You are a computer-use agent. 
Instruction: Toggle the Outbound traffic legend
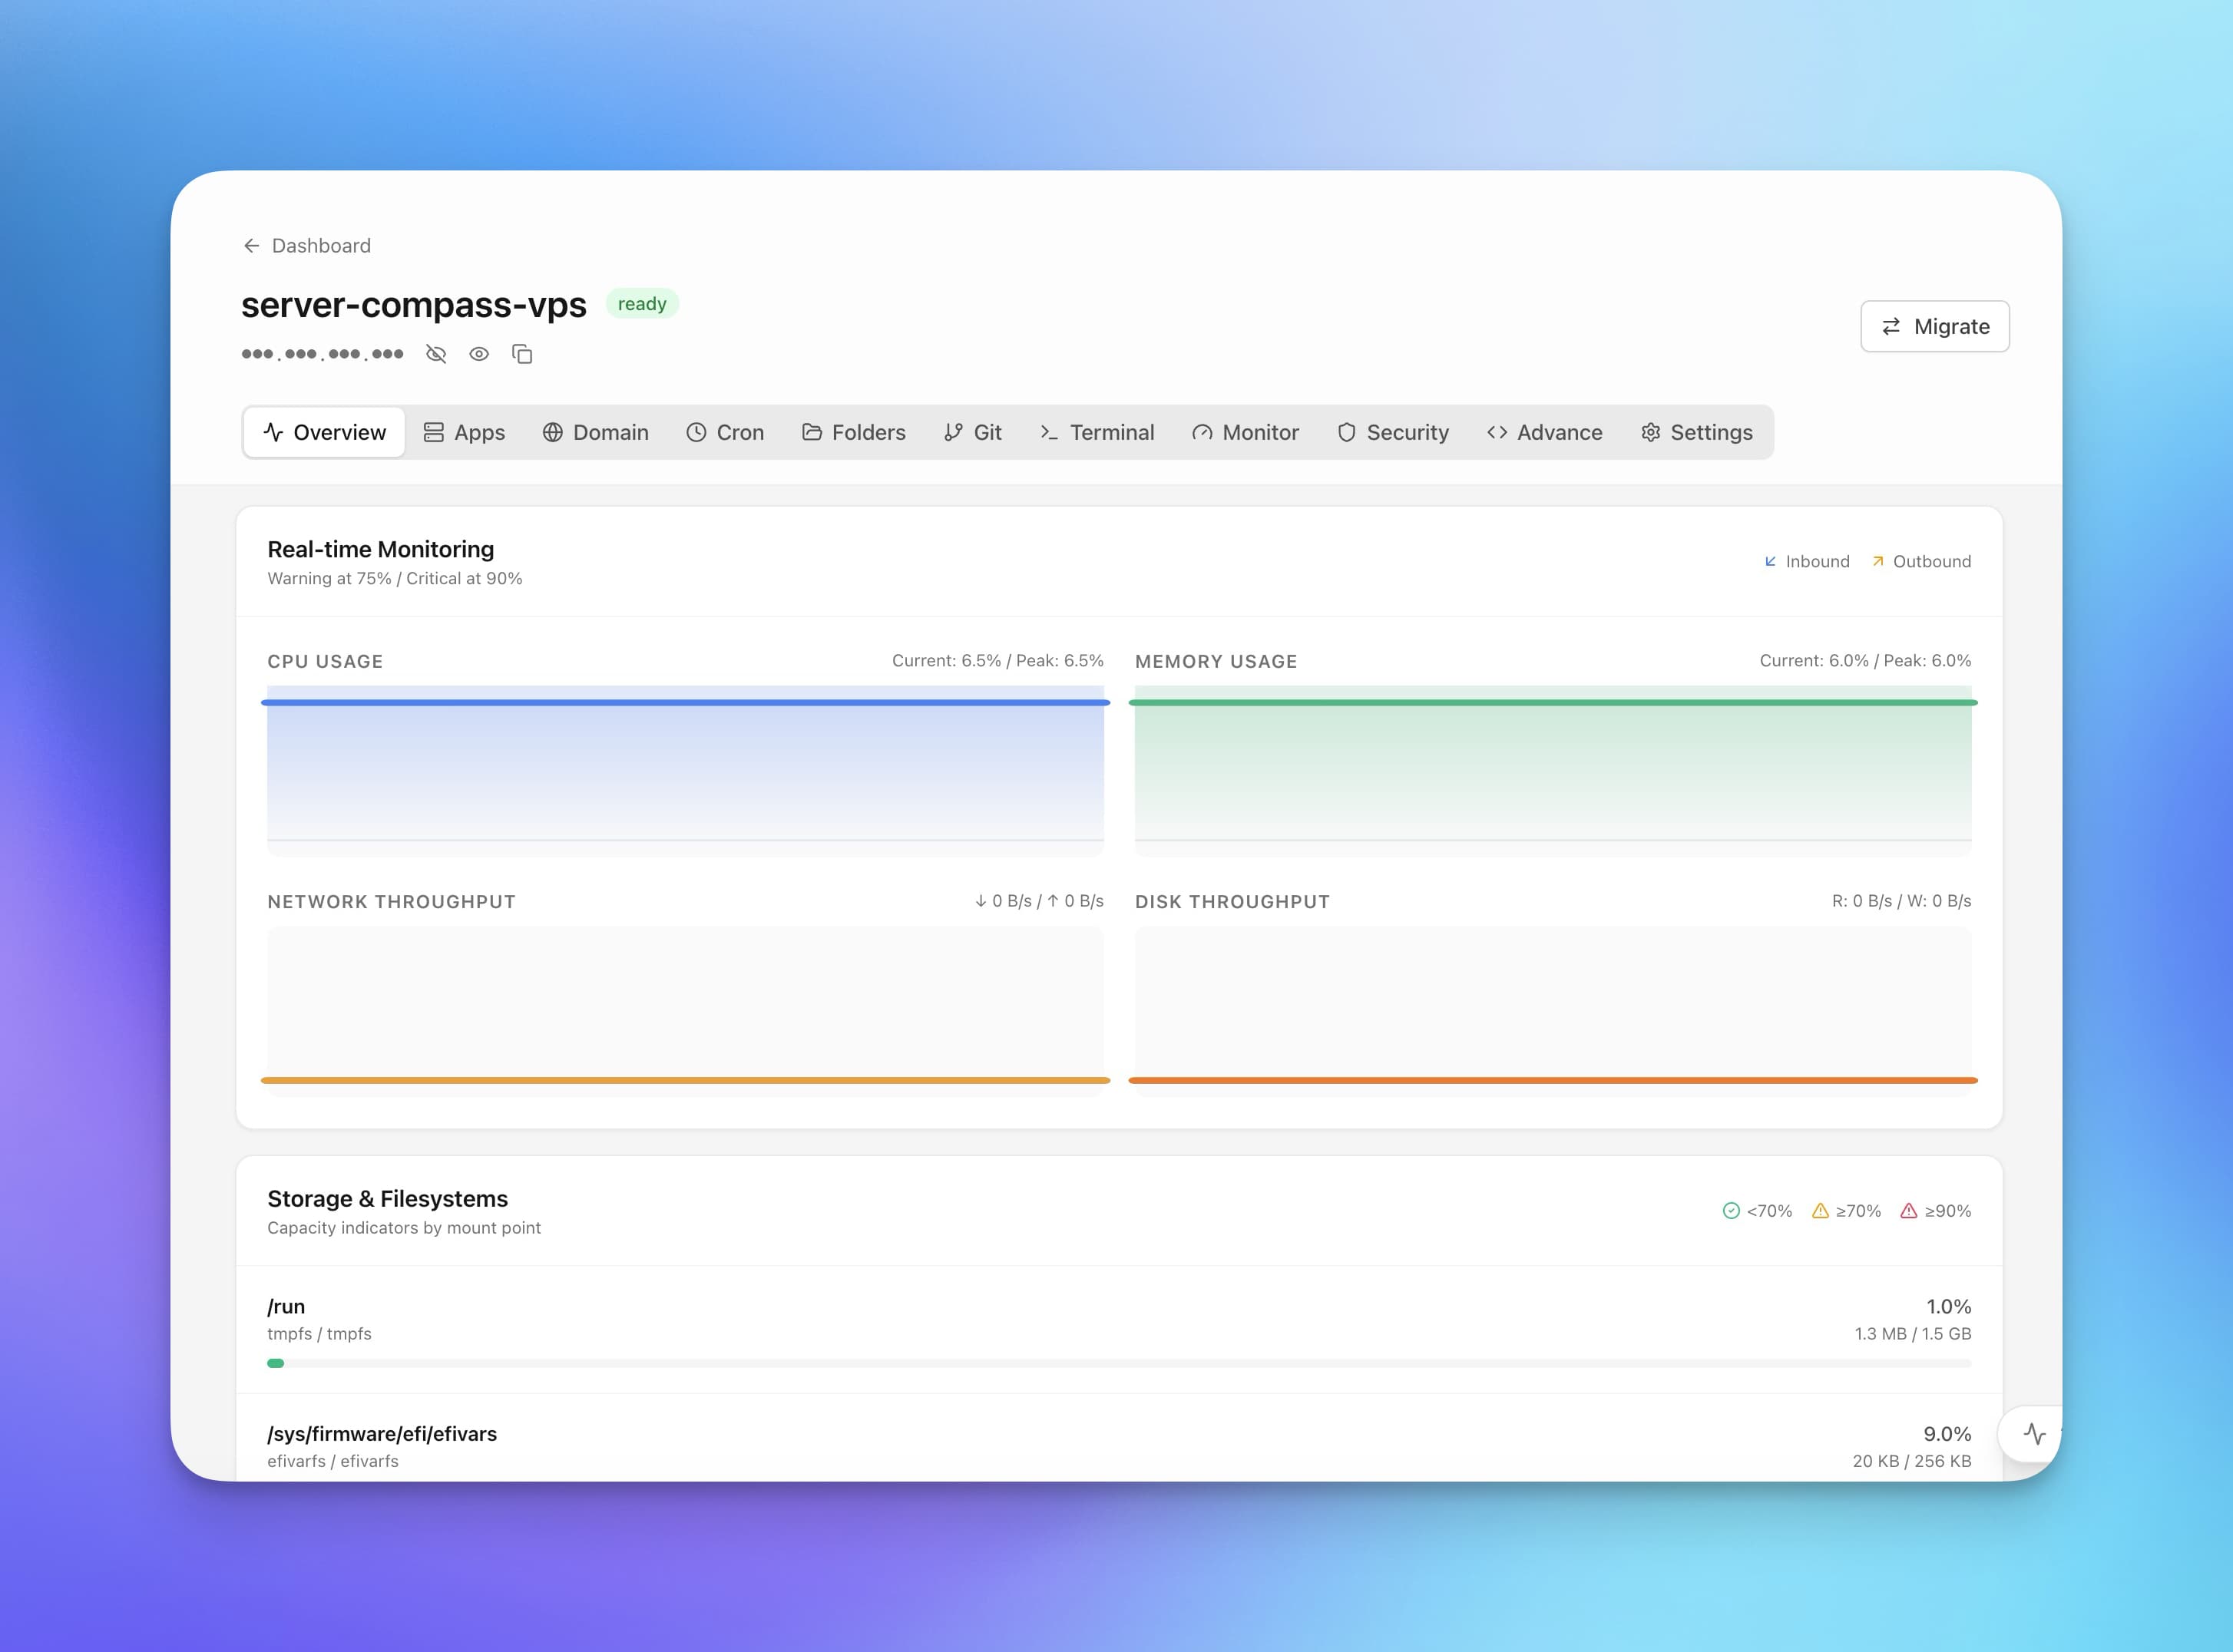[1920, 561]
